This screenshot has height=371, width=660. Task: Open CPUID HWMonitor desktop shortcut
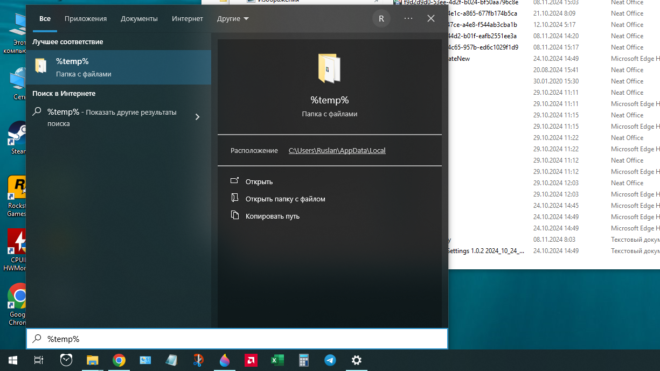point(17,250)
